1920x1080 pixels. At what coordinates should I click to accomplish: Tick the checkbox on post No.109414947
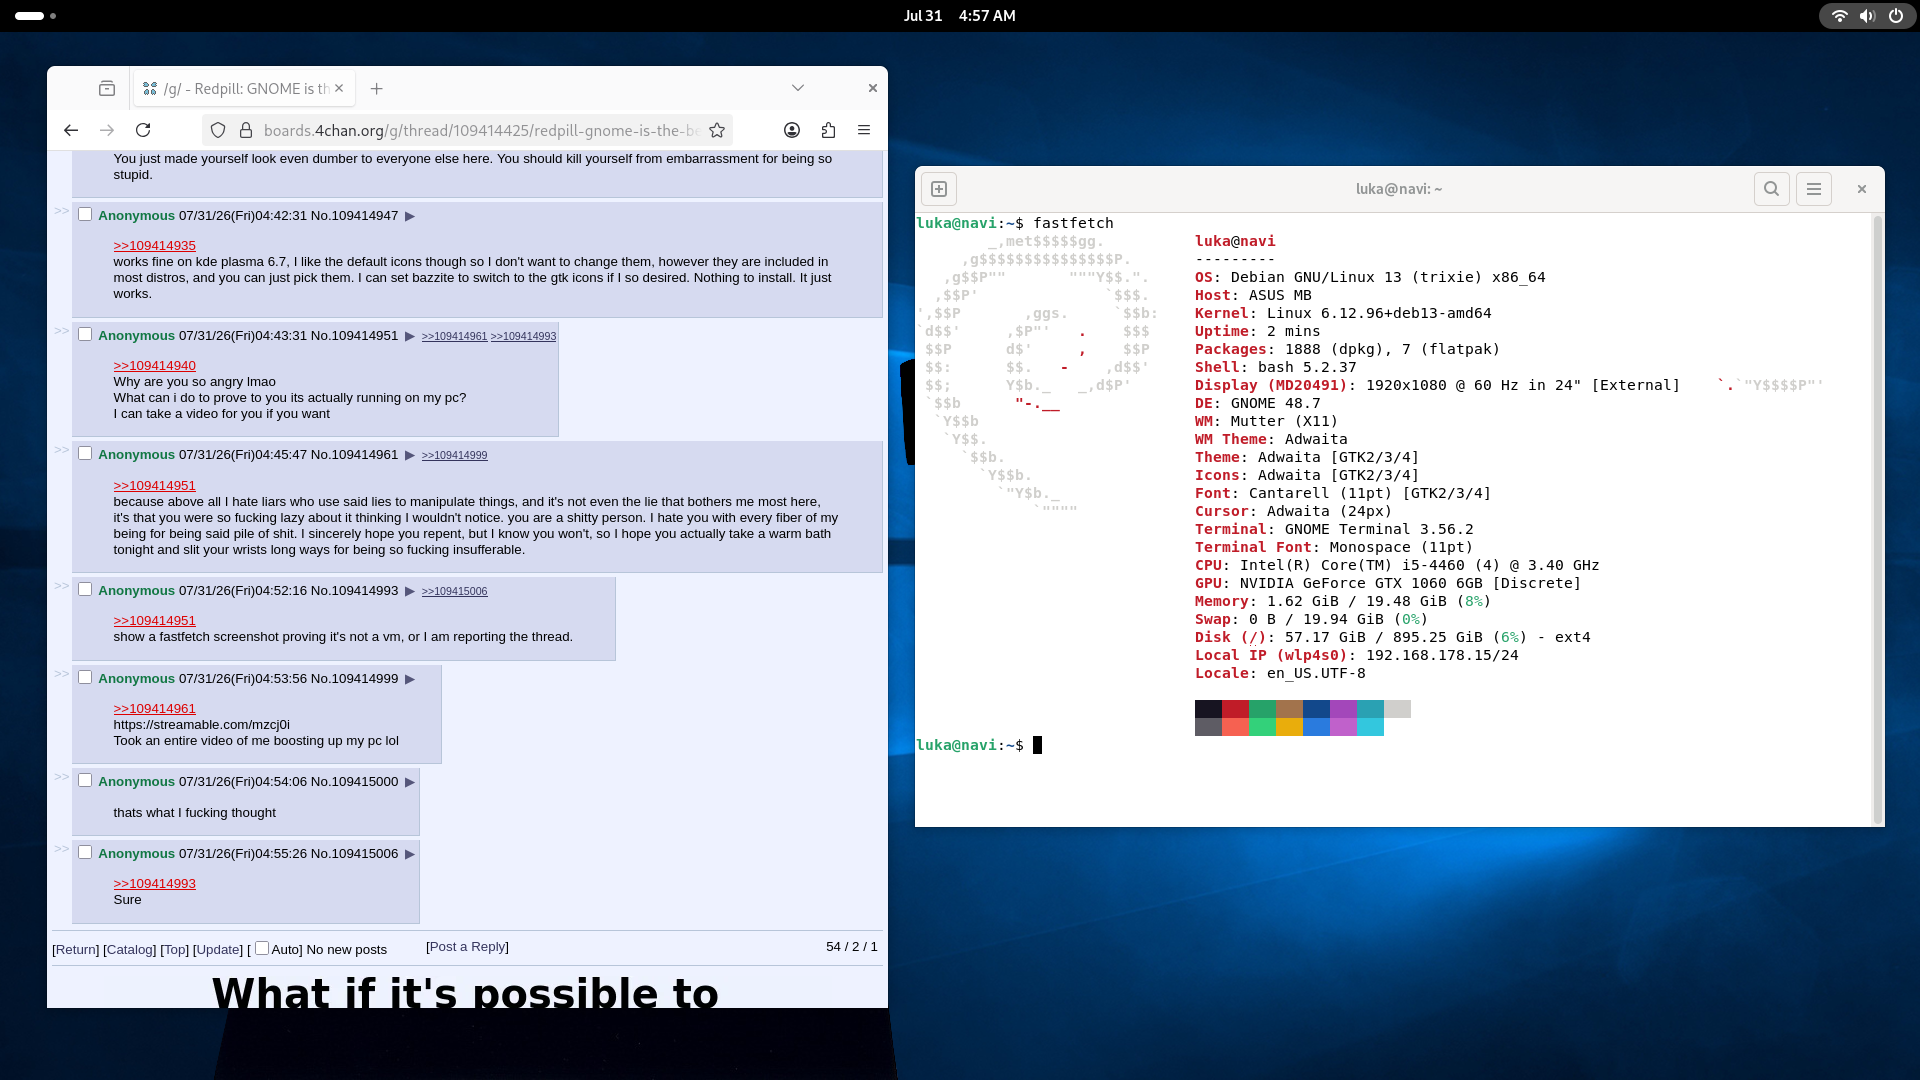pos(85,214)
